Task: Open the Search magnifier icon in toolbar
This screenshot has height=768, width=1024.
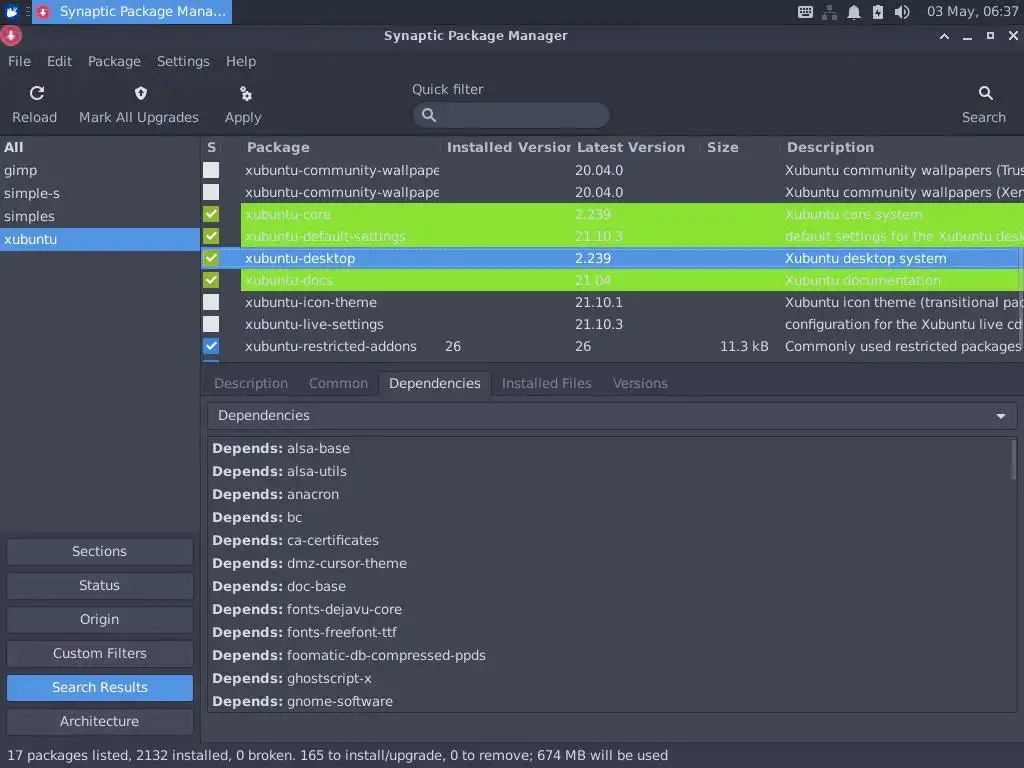Action: tap(985, 93)
